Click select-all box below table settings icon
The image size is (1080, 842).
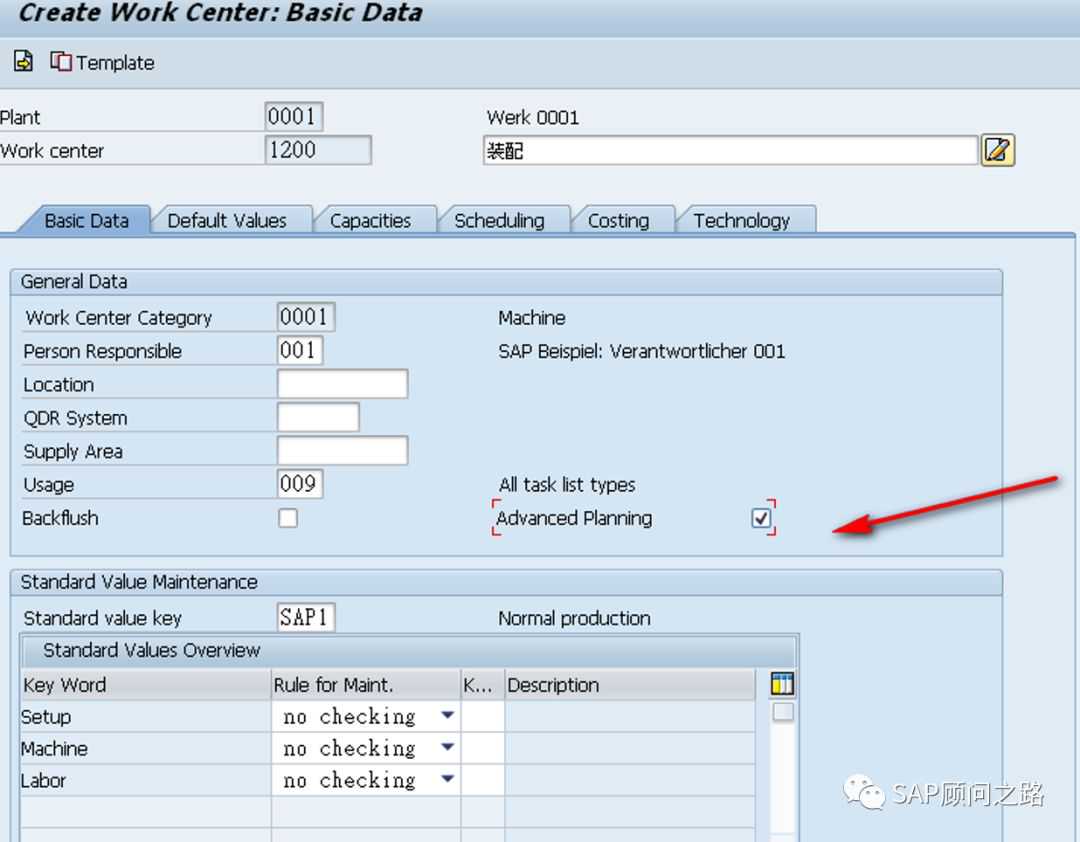(783, 712)
